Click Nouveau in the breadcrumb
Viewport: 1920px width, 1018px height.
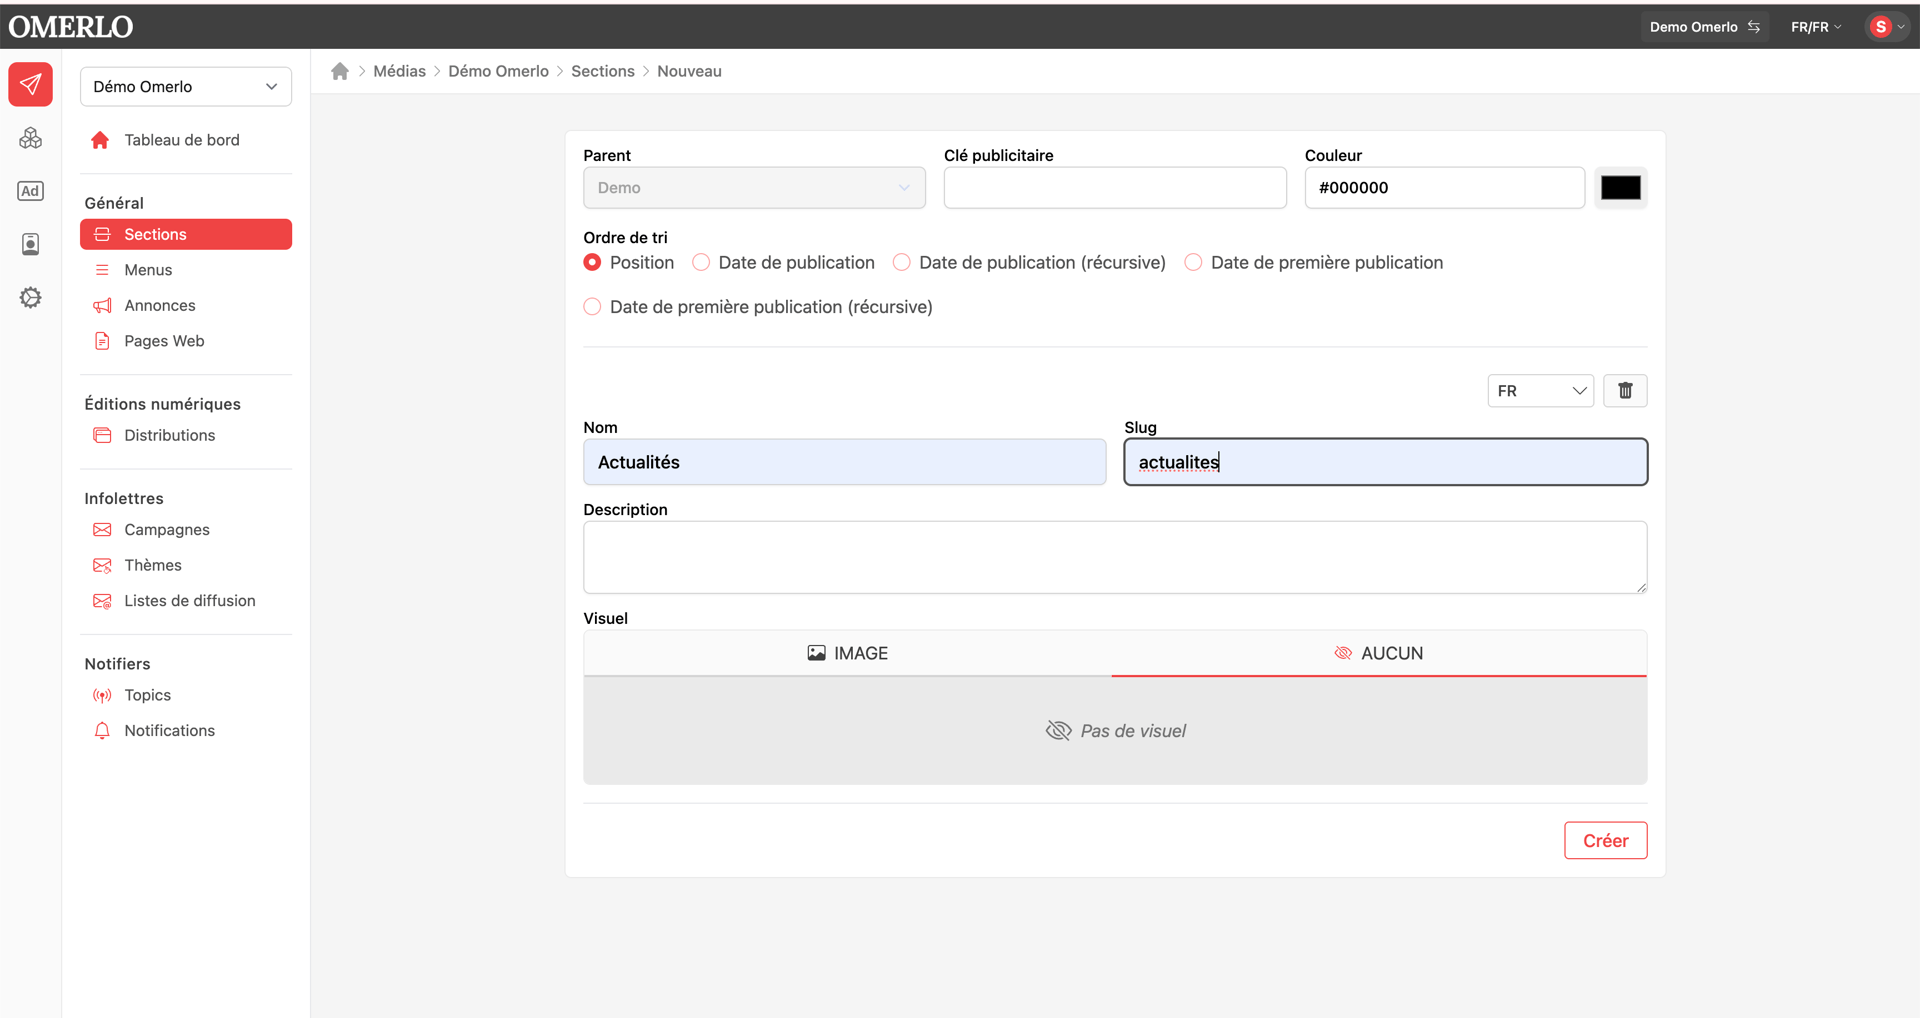689,71
